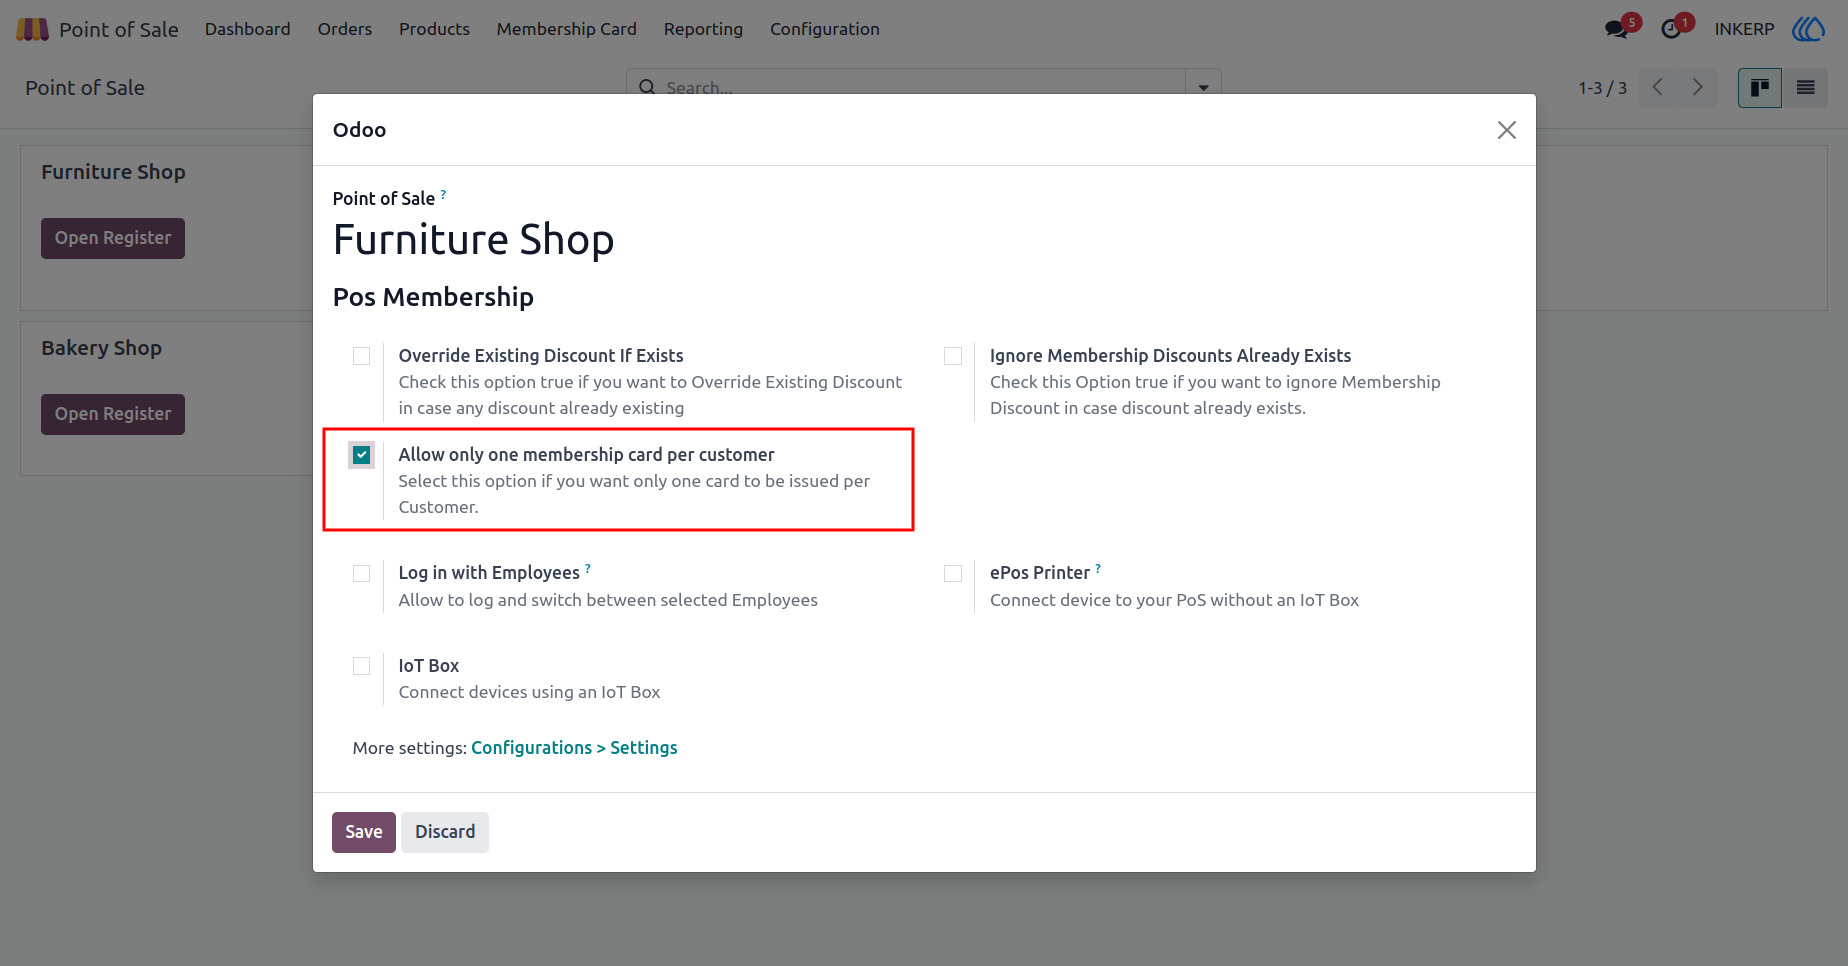
Task: Open Register for Bakery Shop
Action: tap(113, 414)
